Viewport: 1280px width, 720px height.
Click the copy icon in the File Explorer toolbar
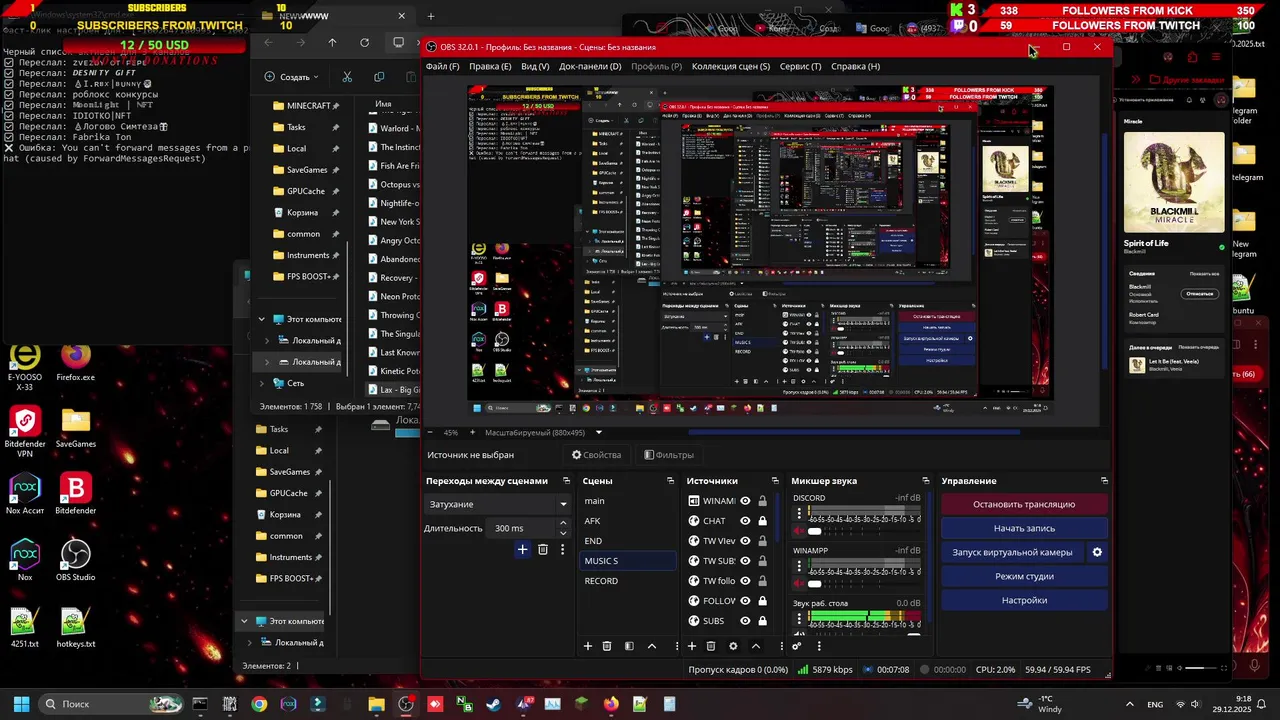click(379, 77)
